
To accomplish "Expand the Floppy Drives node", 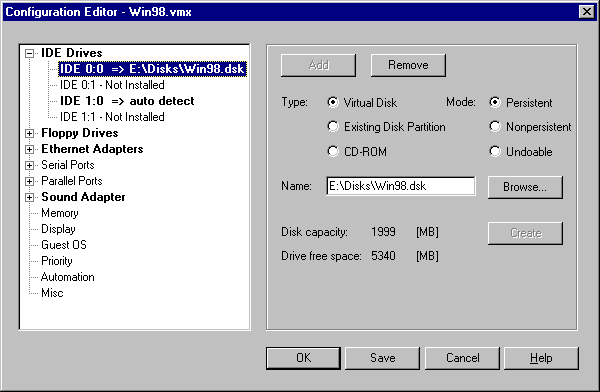I will click(x=29, y=133).
